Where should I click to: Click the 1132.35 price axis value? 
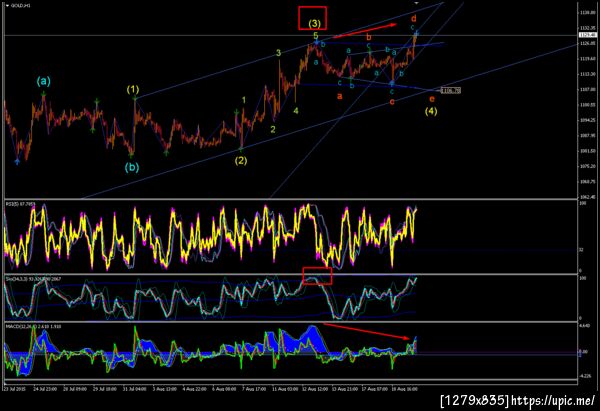click(587, 28)
